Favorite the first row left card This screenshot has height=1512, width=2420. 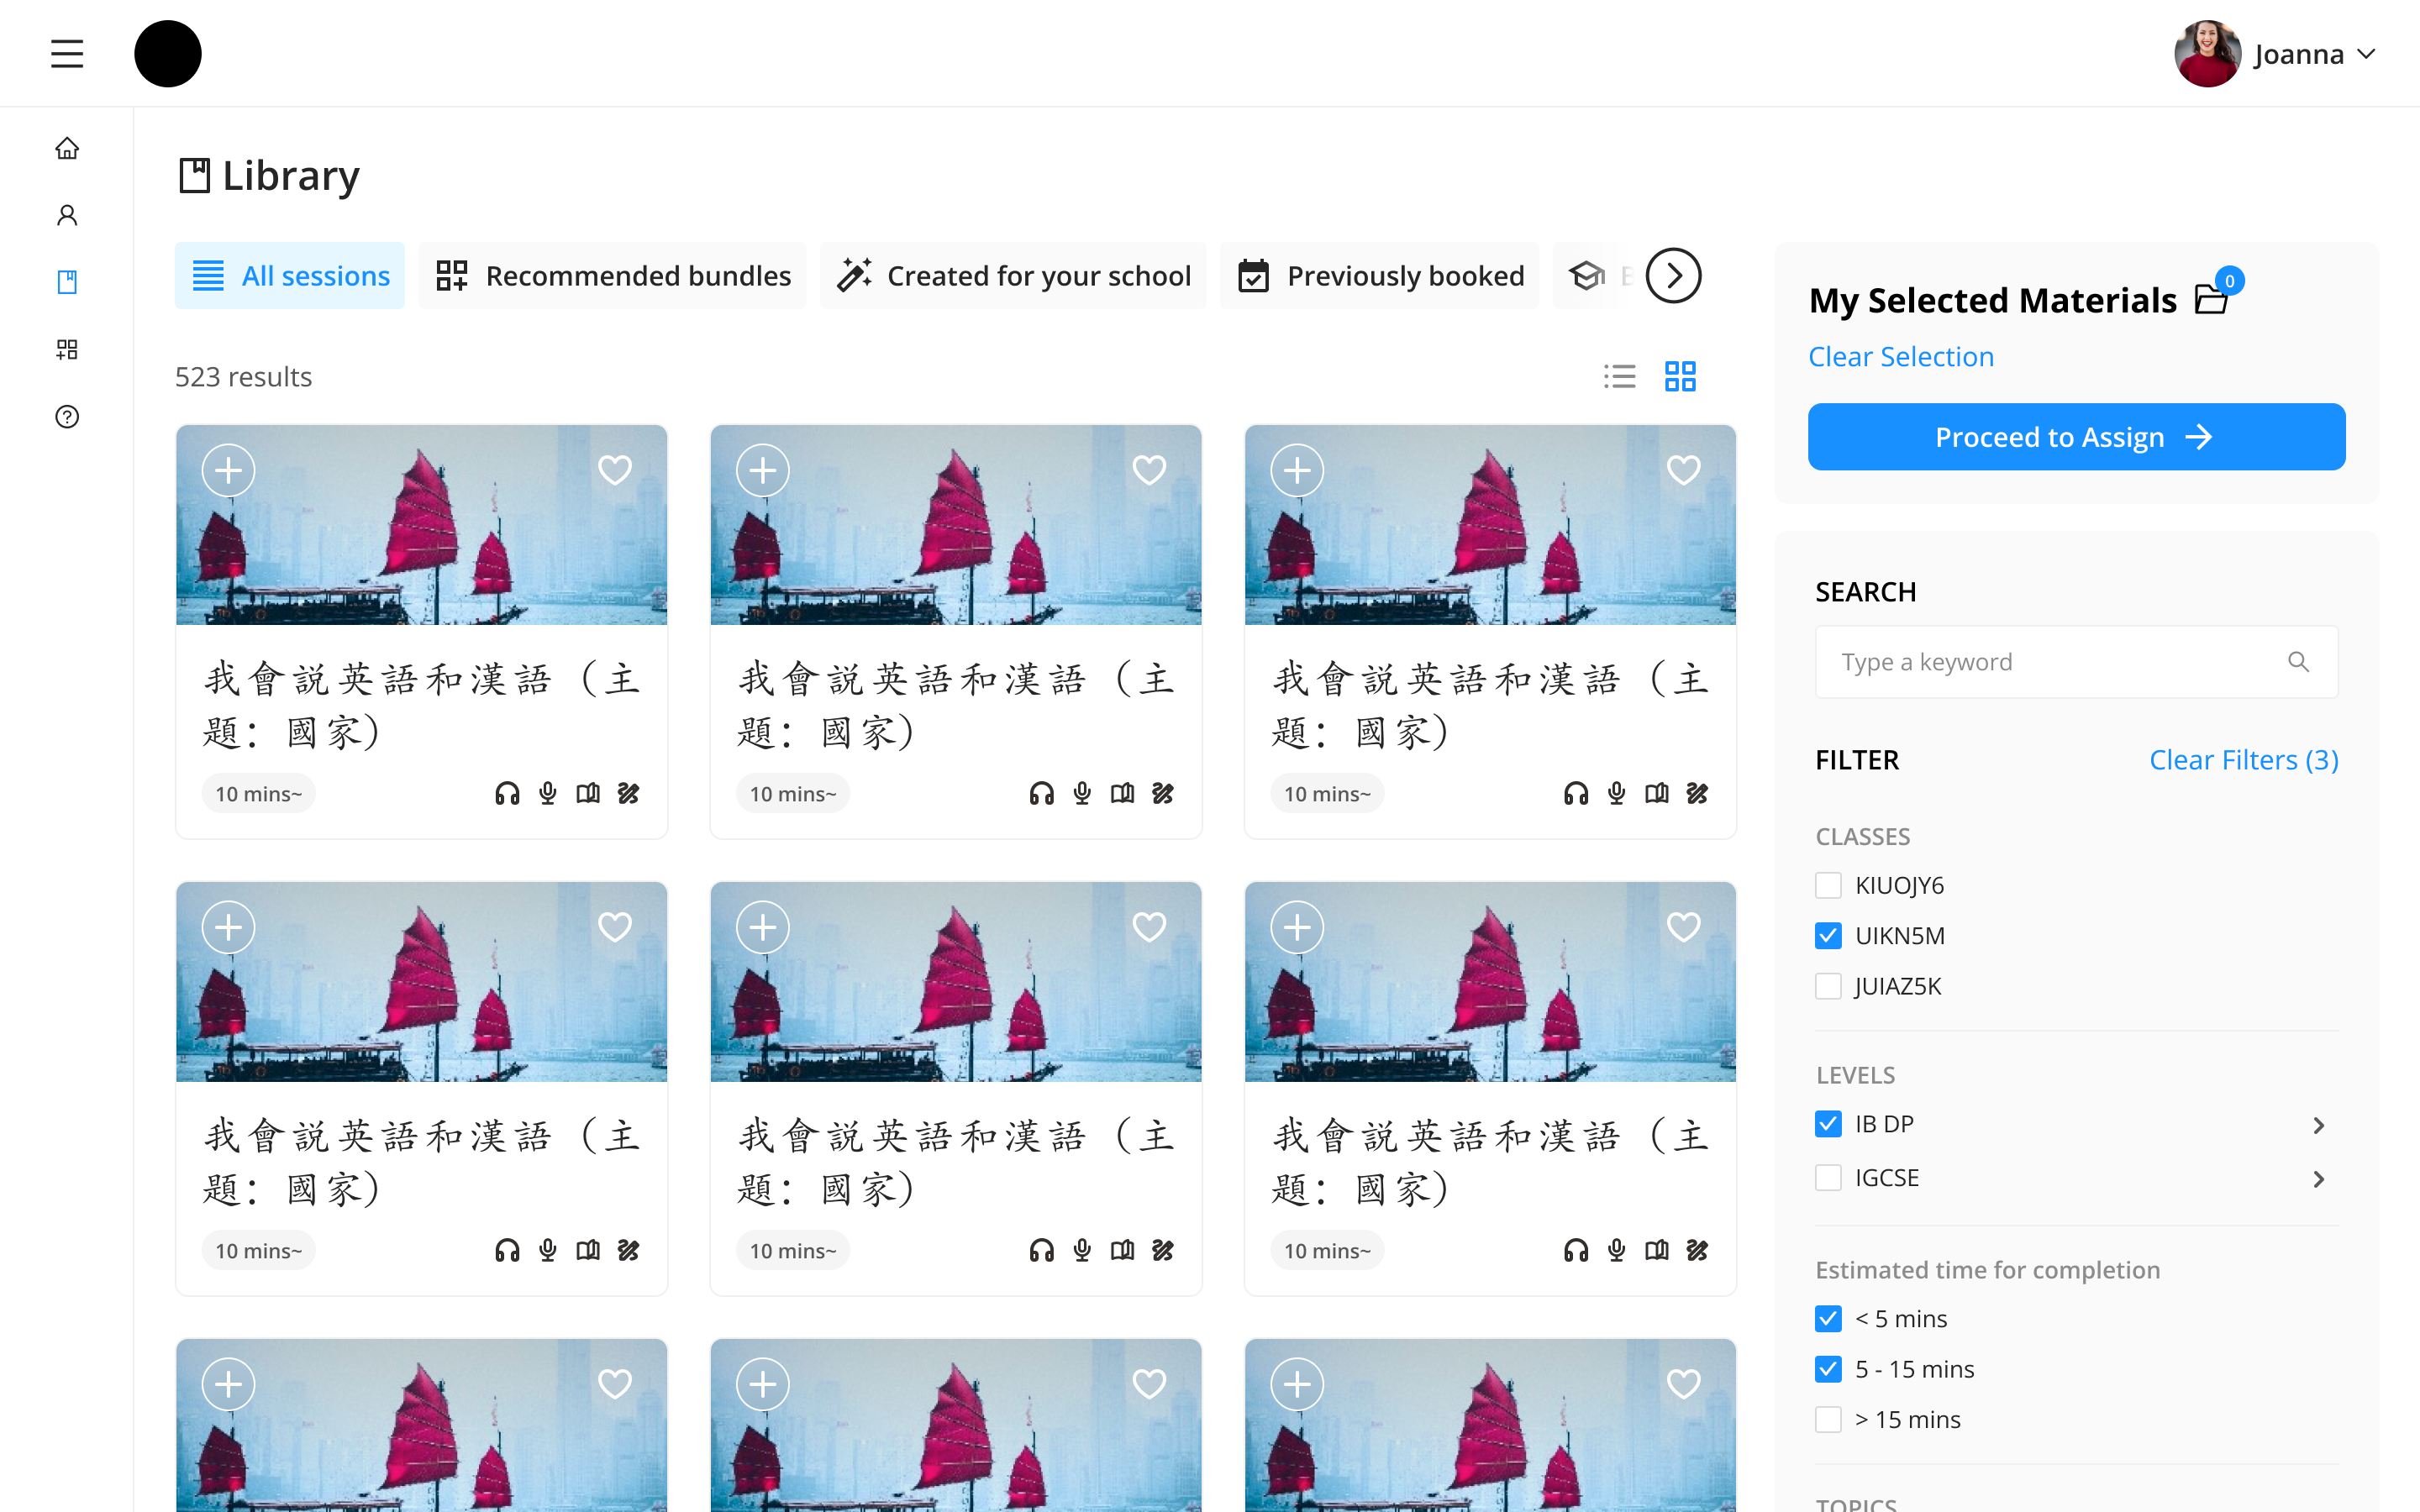click(614, 470)
